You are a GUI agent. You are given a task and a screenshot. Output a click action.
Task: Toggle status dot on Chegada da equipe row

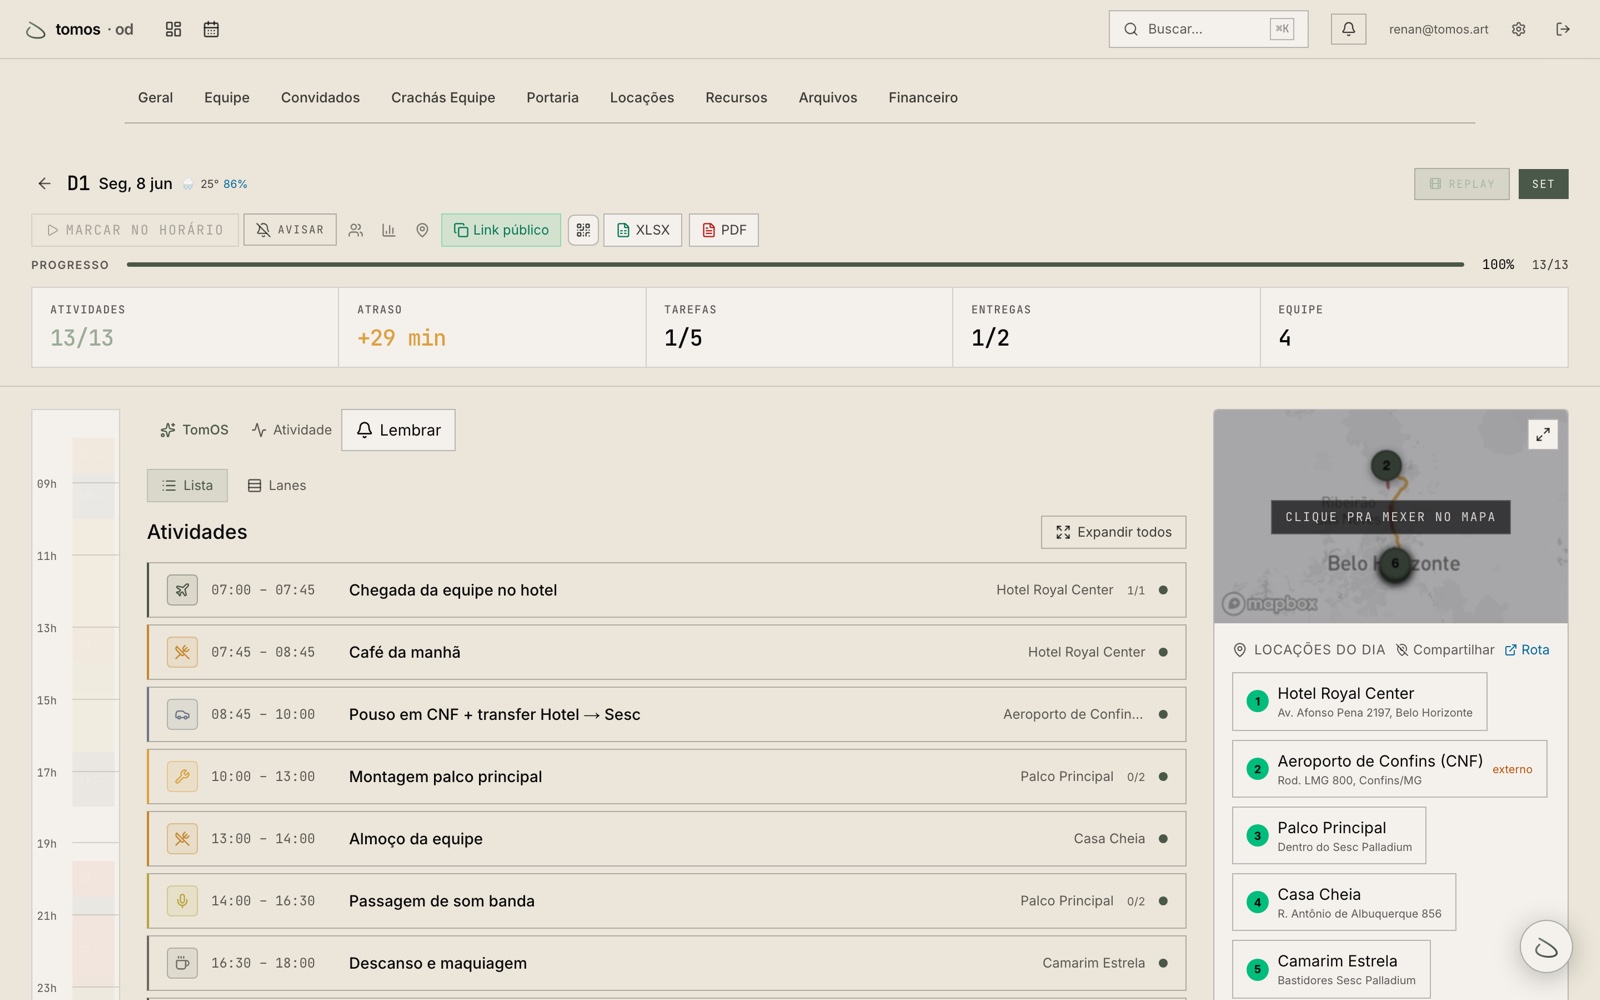point(1163,590)
